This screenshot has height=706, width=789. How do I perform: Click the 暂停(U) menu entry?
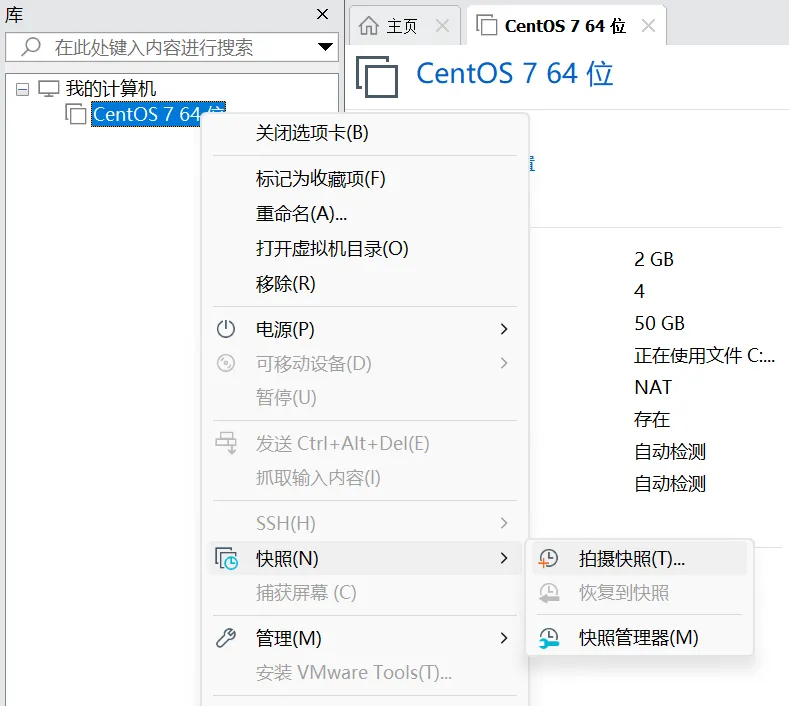click(x=365, y=398)
